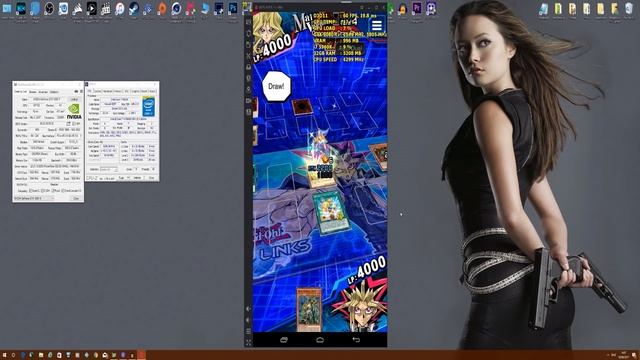Click CPU-Z Validate button
640x360 pixels.
point(137,178)
